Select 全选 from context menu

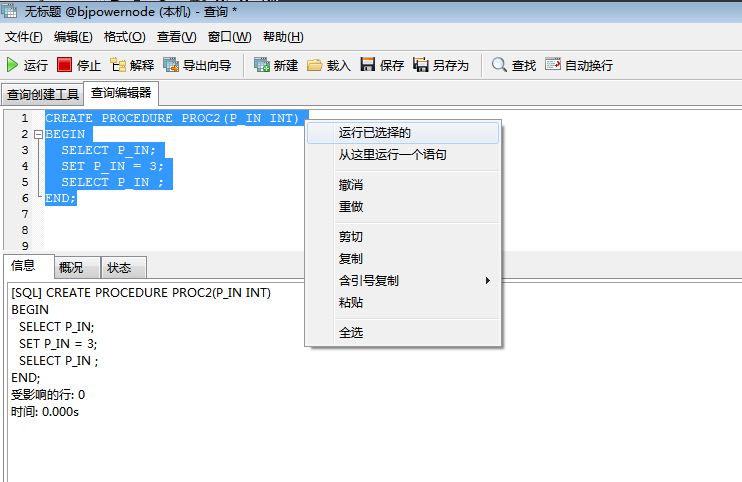tap(403, 333)
